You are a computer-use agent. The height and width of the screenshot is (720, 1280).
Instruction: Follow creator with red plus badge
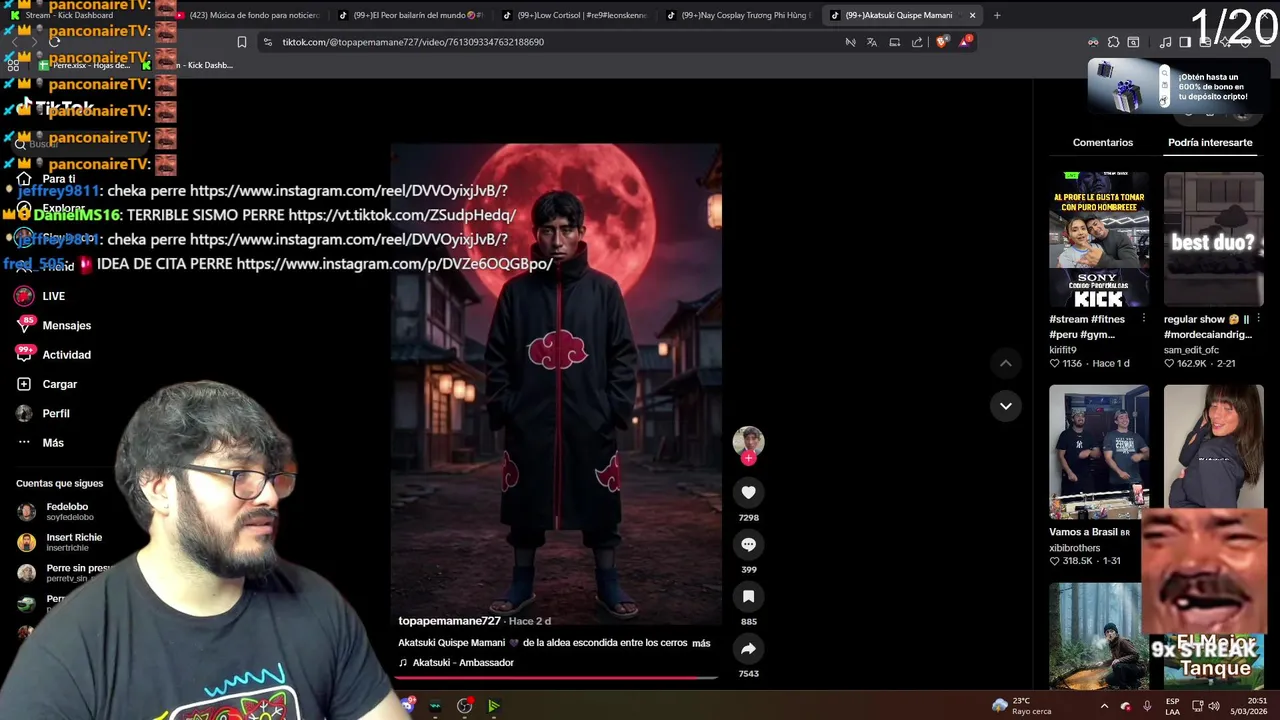pos(748,458)
